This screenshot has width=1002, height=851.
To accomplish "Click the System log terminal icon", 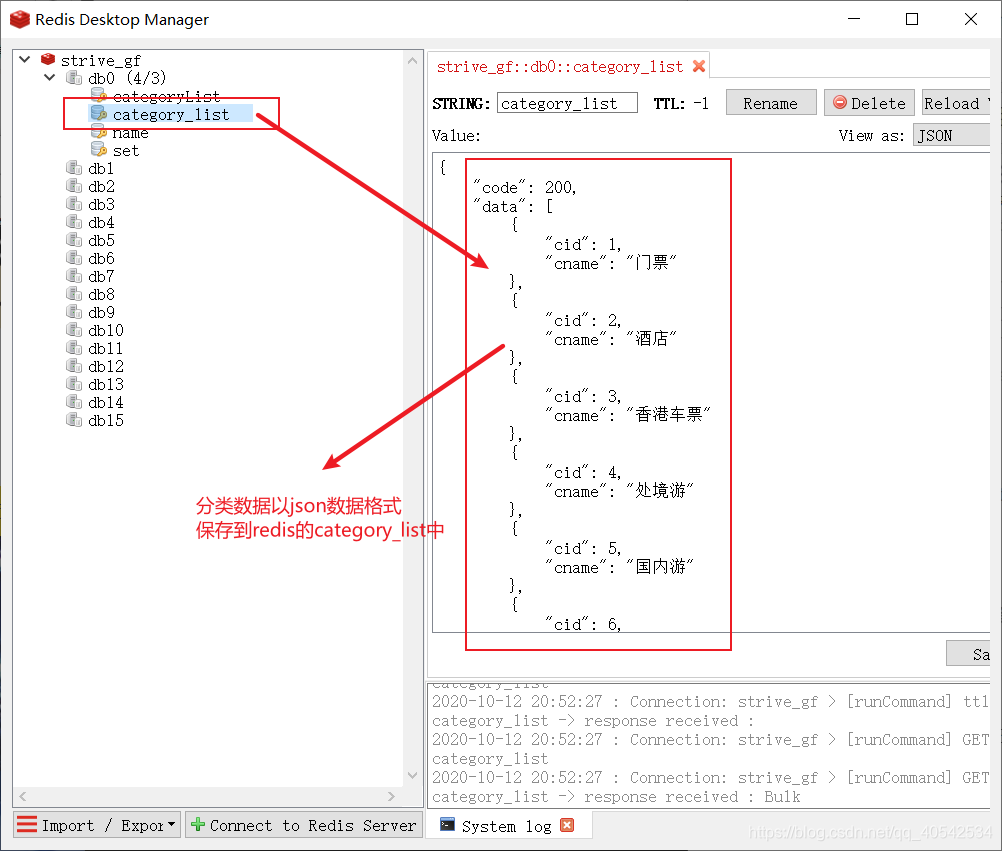I will pos(448,825).
